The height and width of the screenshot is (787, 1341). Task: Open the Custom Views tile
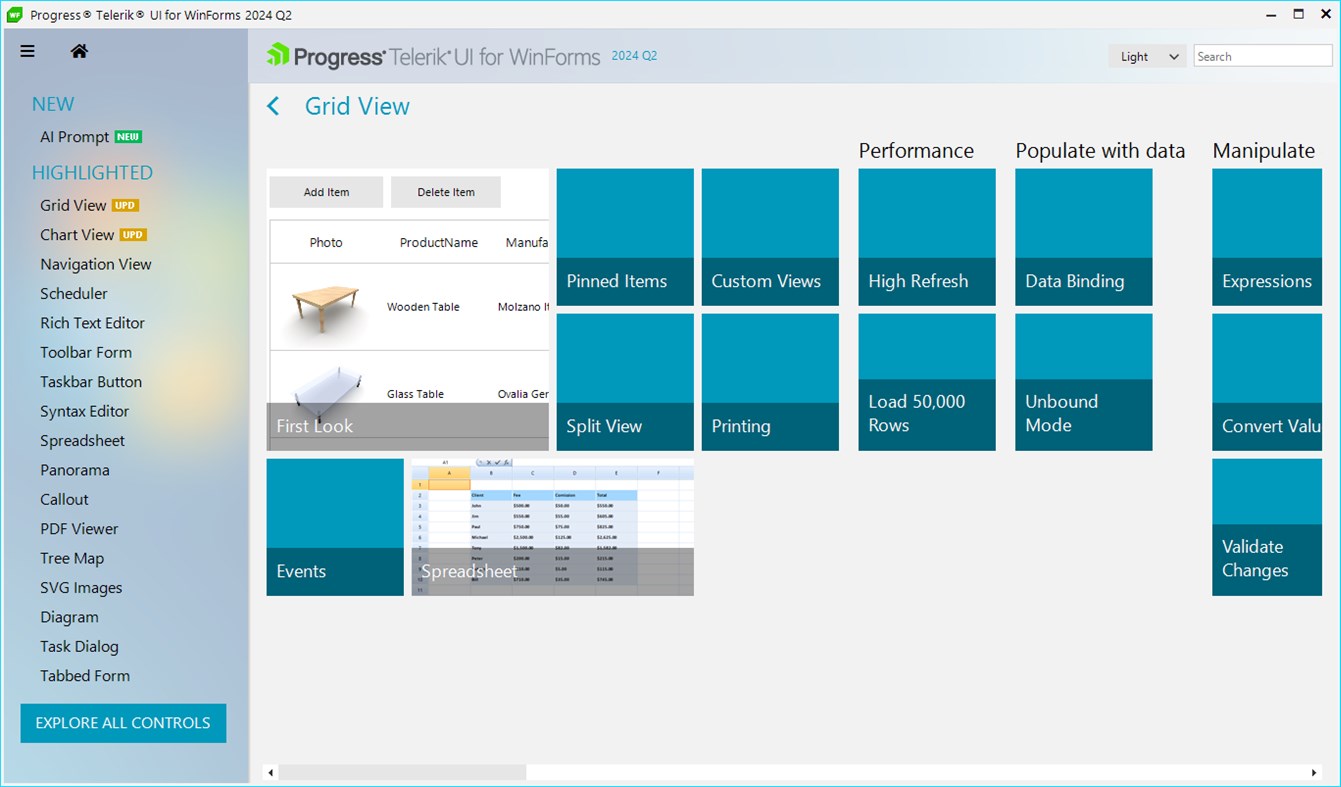(x=770, y=237)
